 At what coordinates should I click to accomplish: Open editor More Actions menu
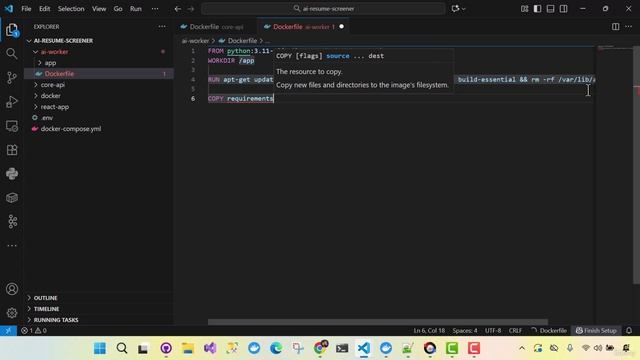(629, 27)
